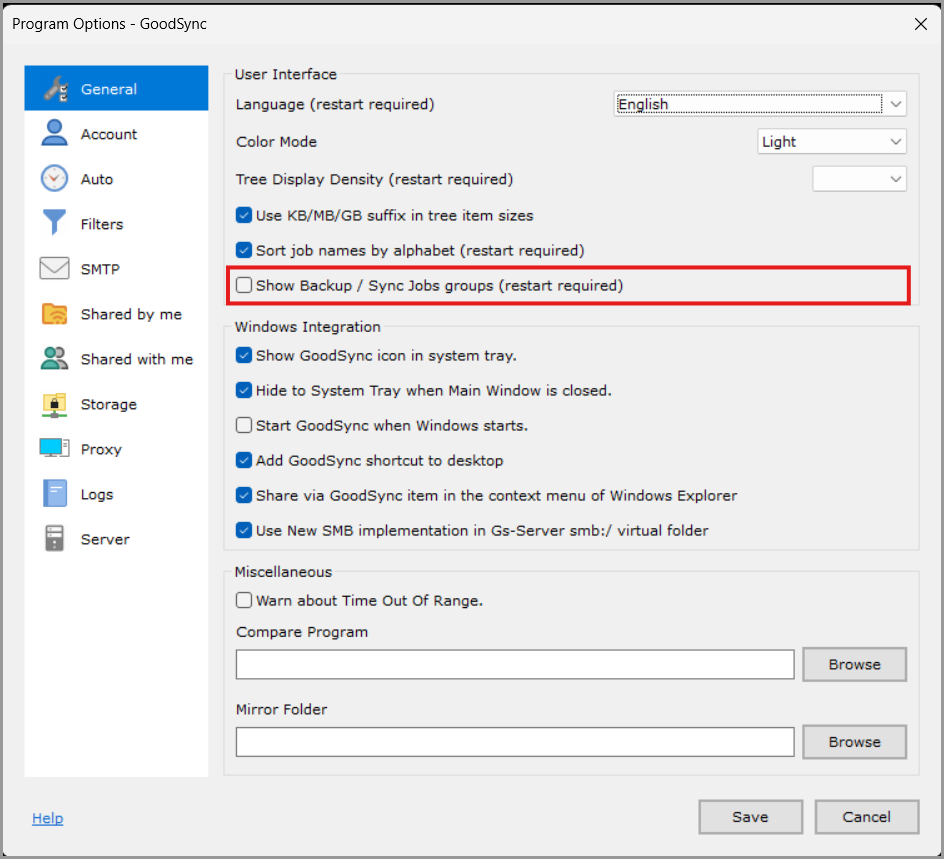The width and height of the screenshot is (944, 859).
Task: Click the Shared with me label
Action: pos(137,359)
